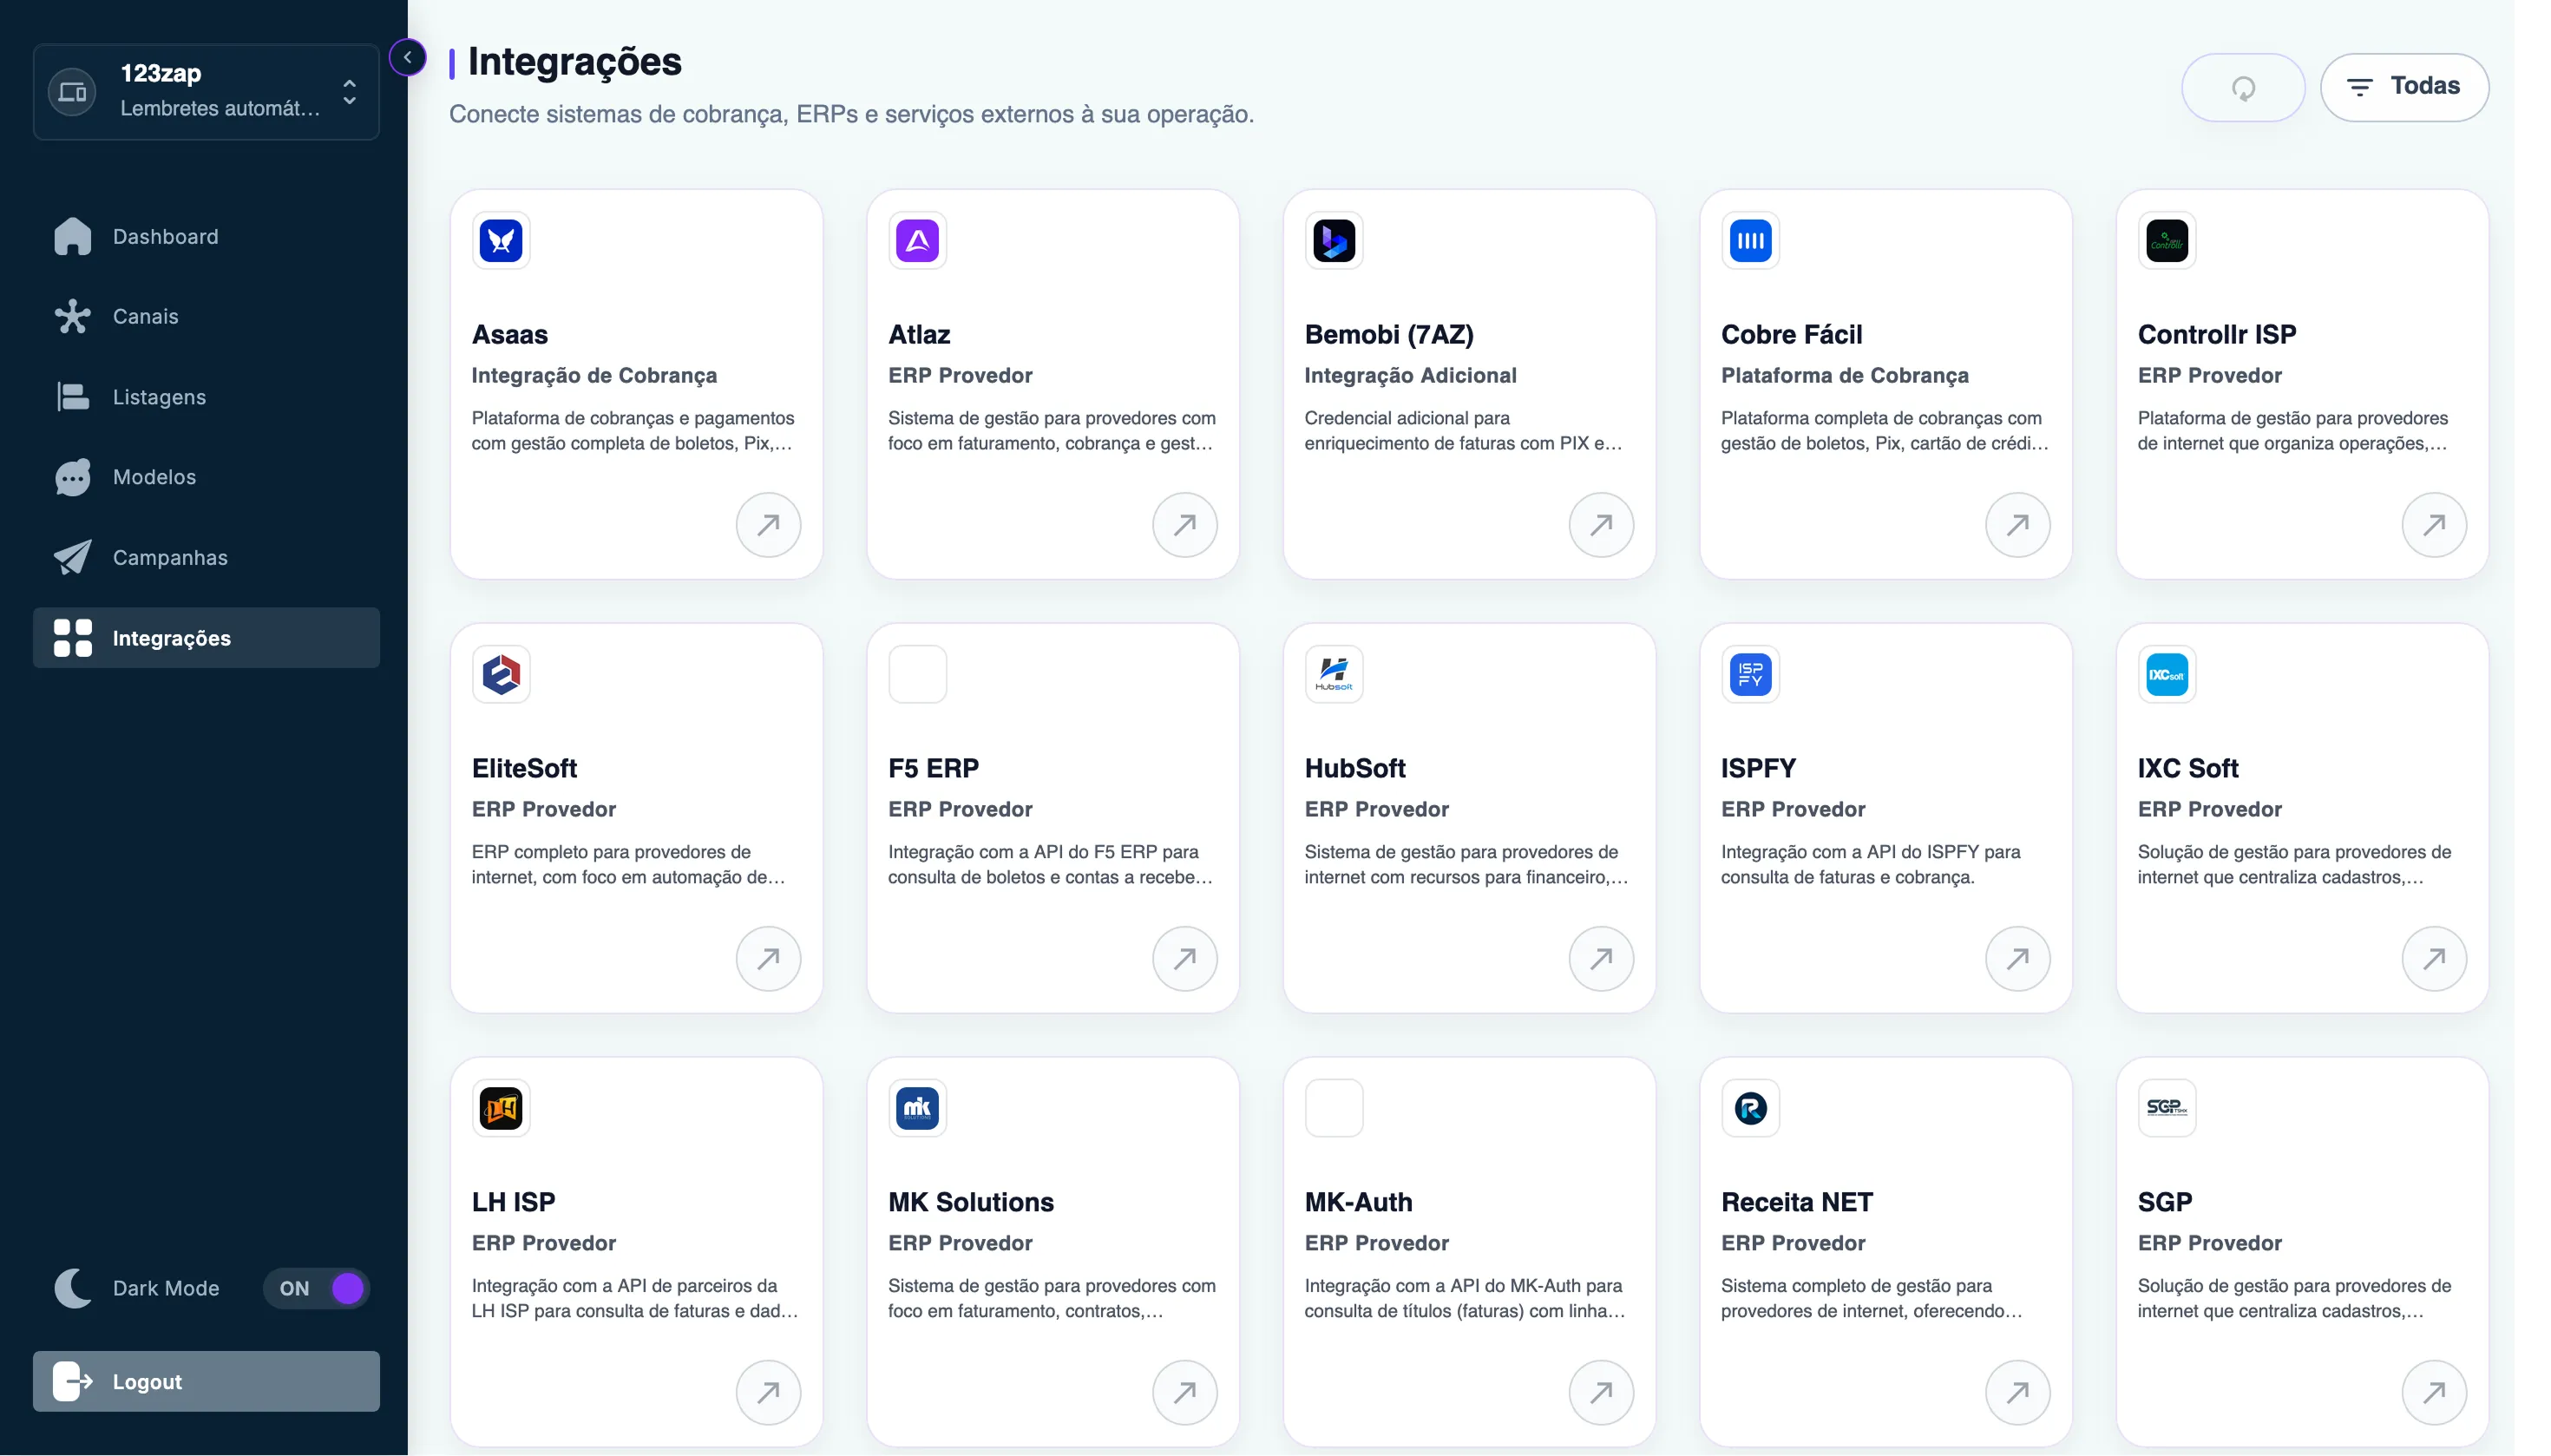Click the Asaas logo icon
Viewport: 2551px width, 1456px height.
pyautogui.click(x=501, y=241)
